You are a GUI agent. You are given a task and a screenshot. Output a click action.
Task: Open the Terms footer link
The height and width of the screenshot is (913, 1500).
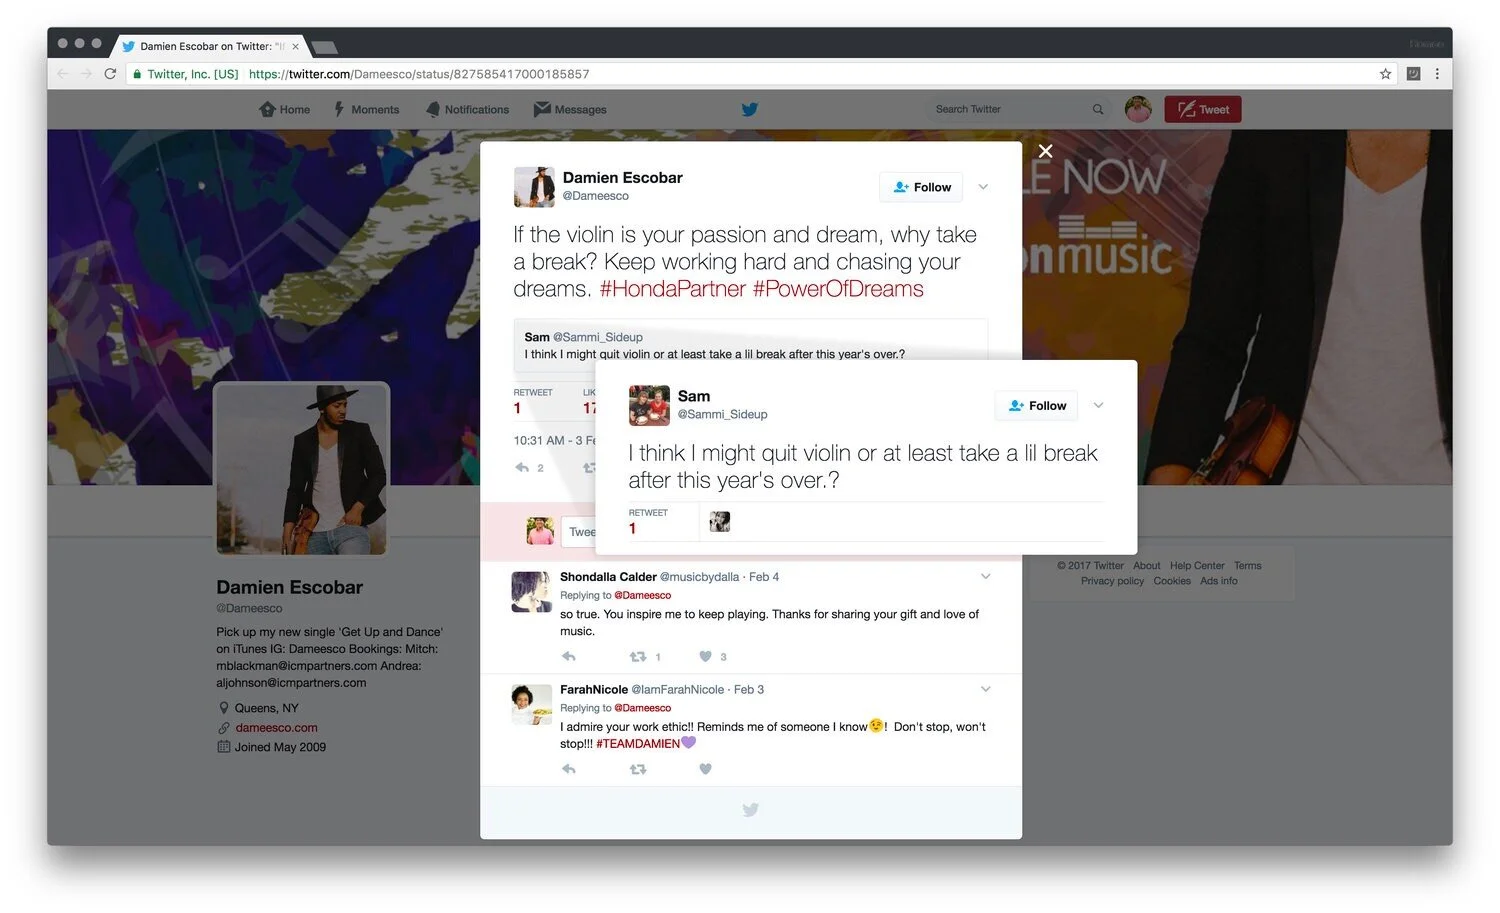coord(1247,566)
